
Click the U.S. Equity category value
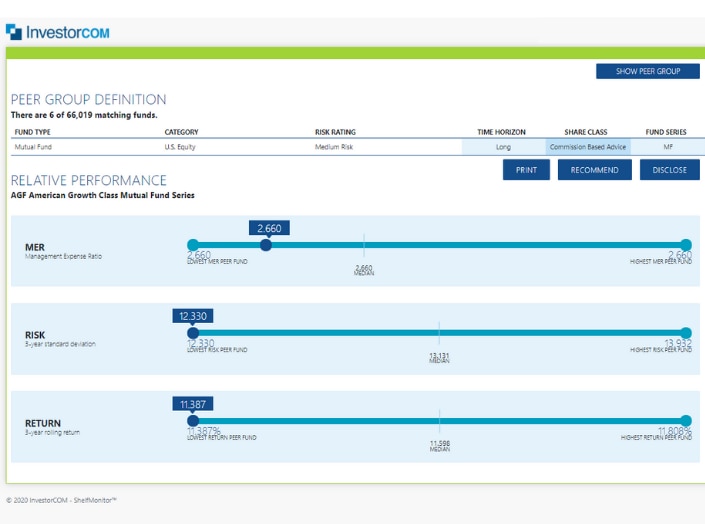[180, 147]
